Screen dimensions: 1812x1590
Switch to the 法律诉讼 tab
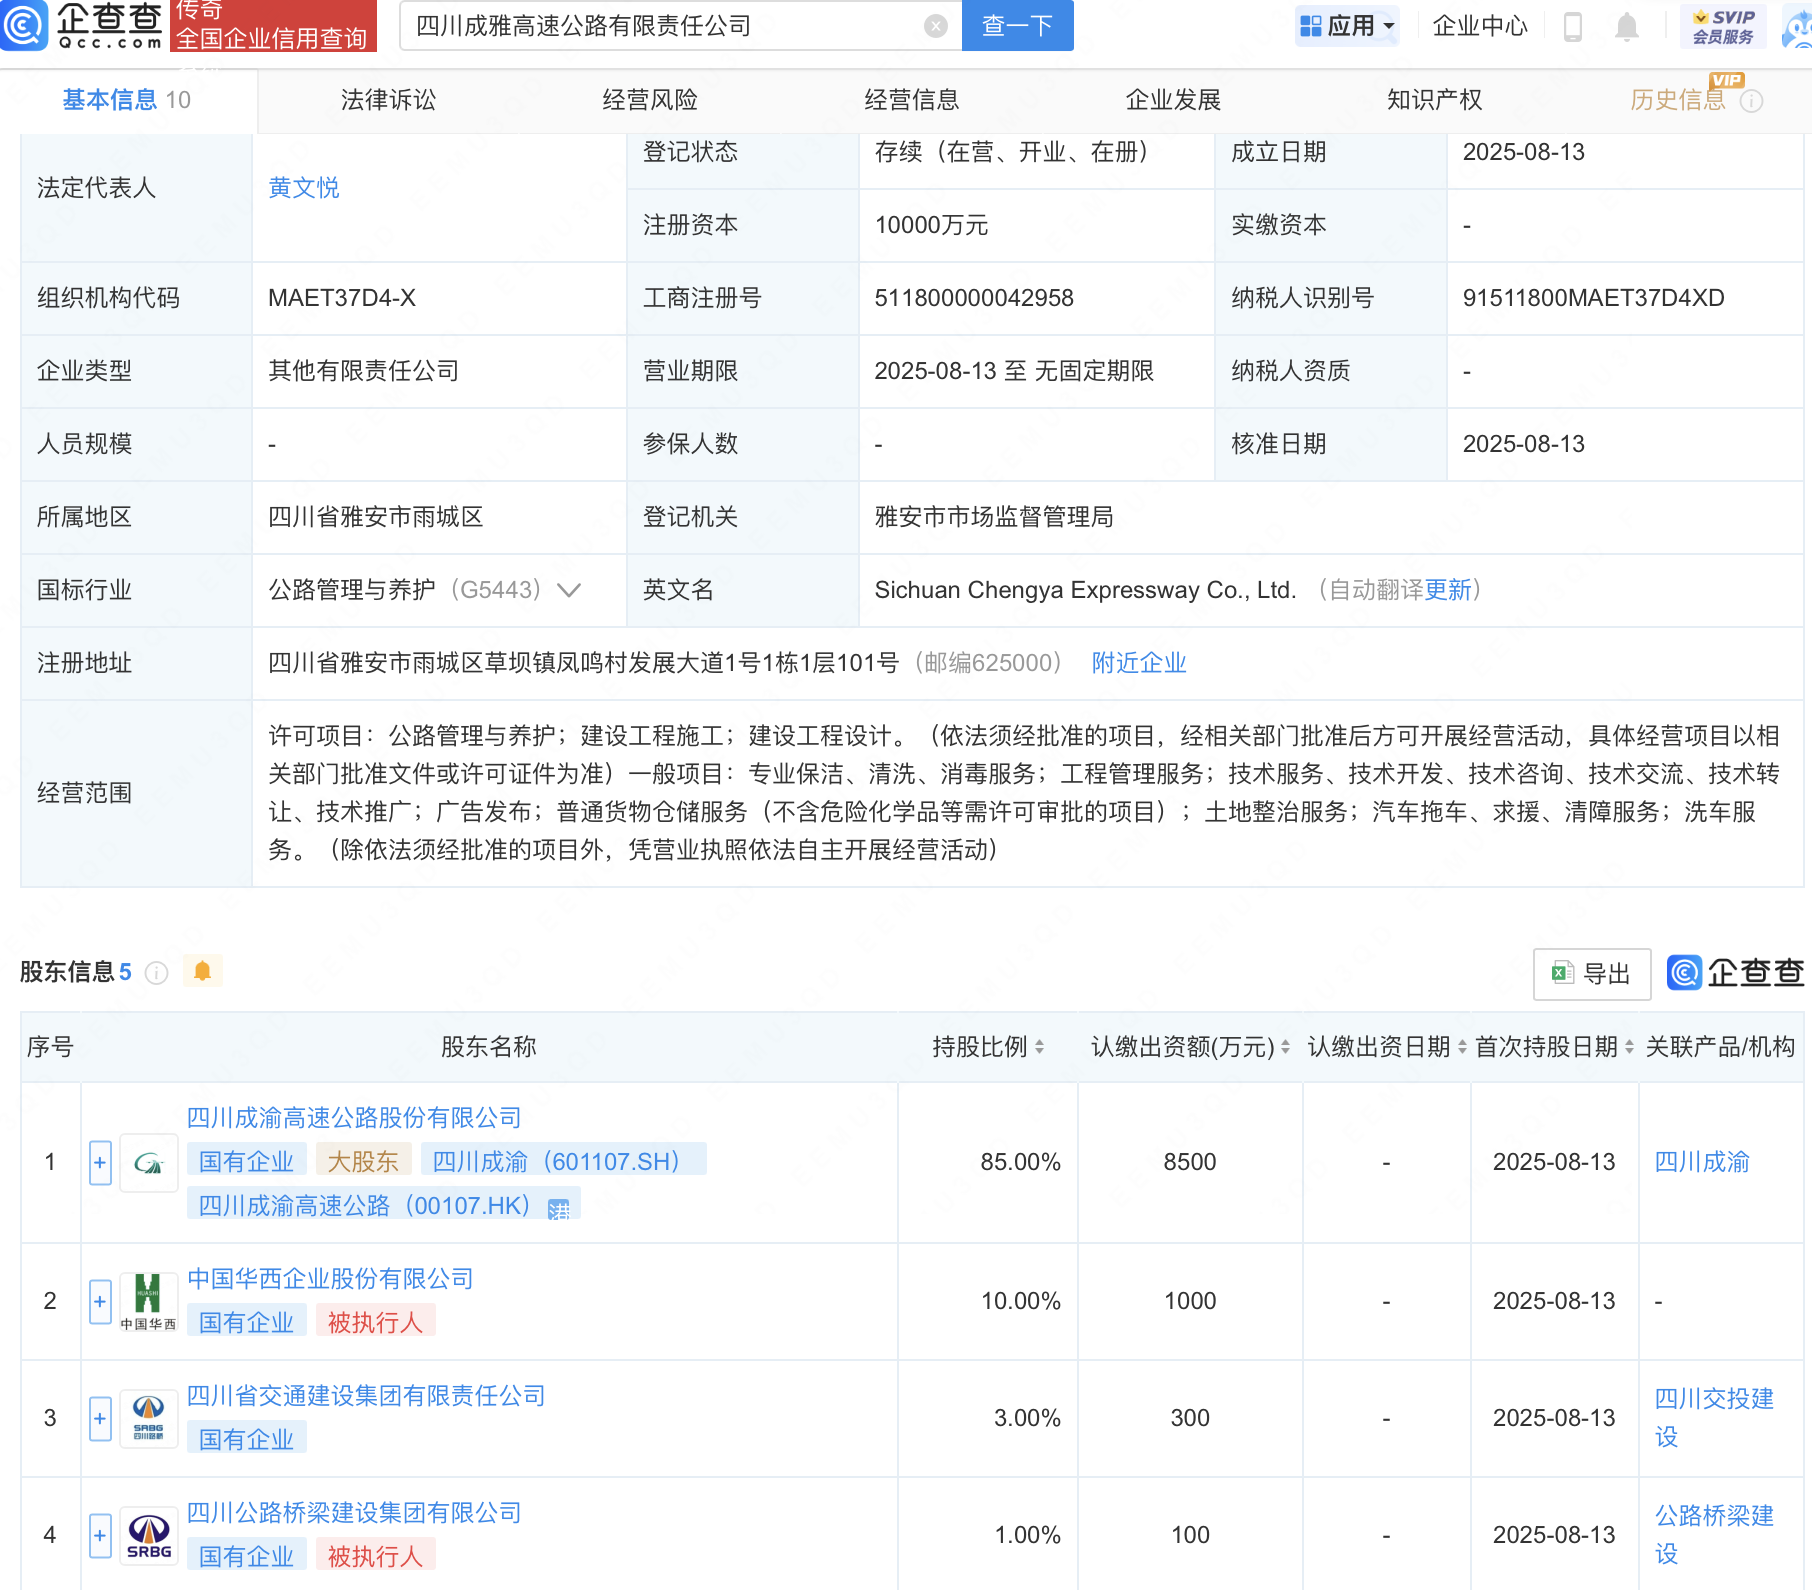388,100
